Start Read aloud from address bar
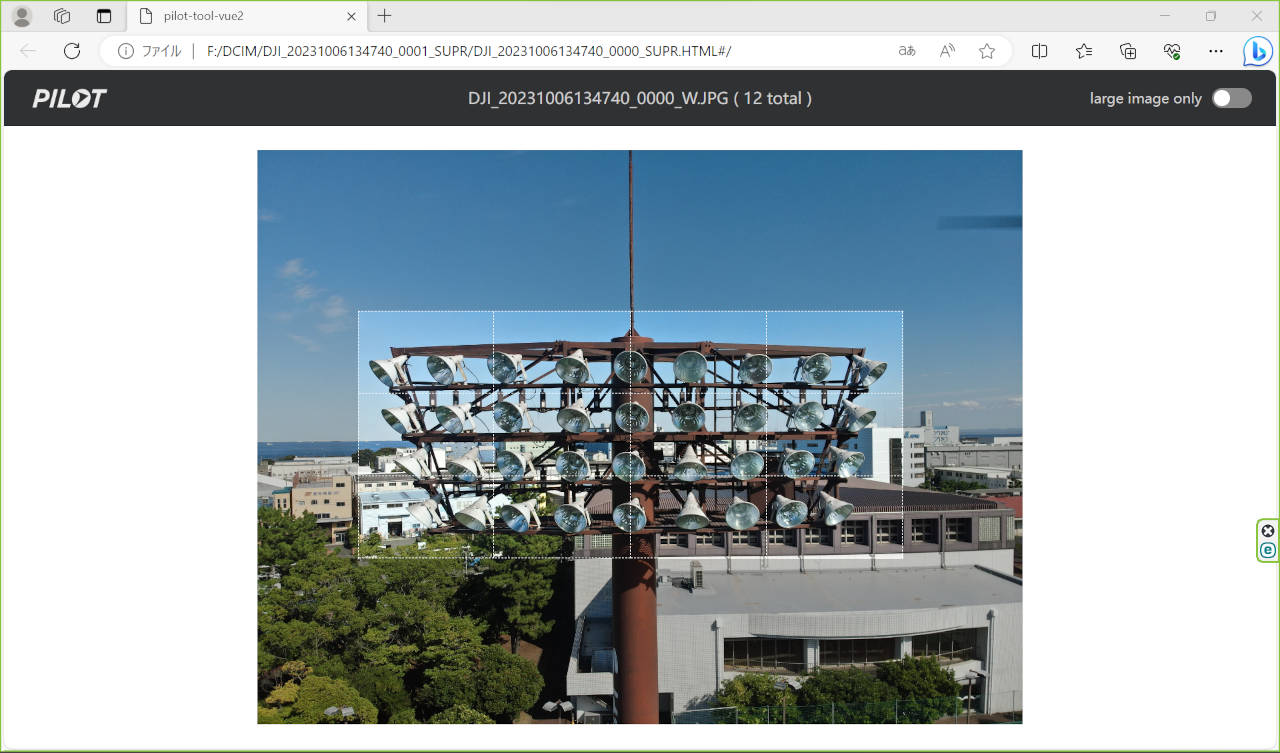The image size is (1280, 753). (x=947, y=51)
